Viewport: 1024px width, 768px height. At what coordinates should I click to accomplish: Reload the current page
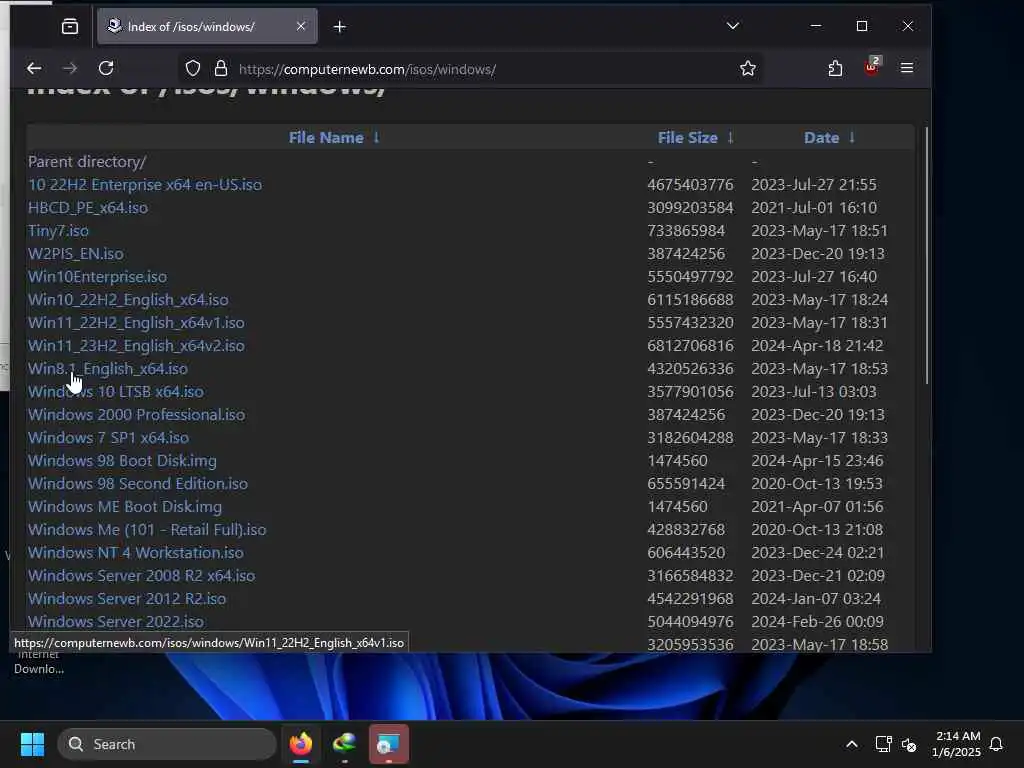[x=106, y=68]
